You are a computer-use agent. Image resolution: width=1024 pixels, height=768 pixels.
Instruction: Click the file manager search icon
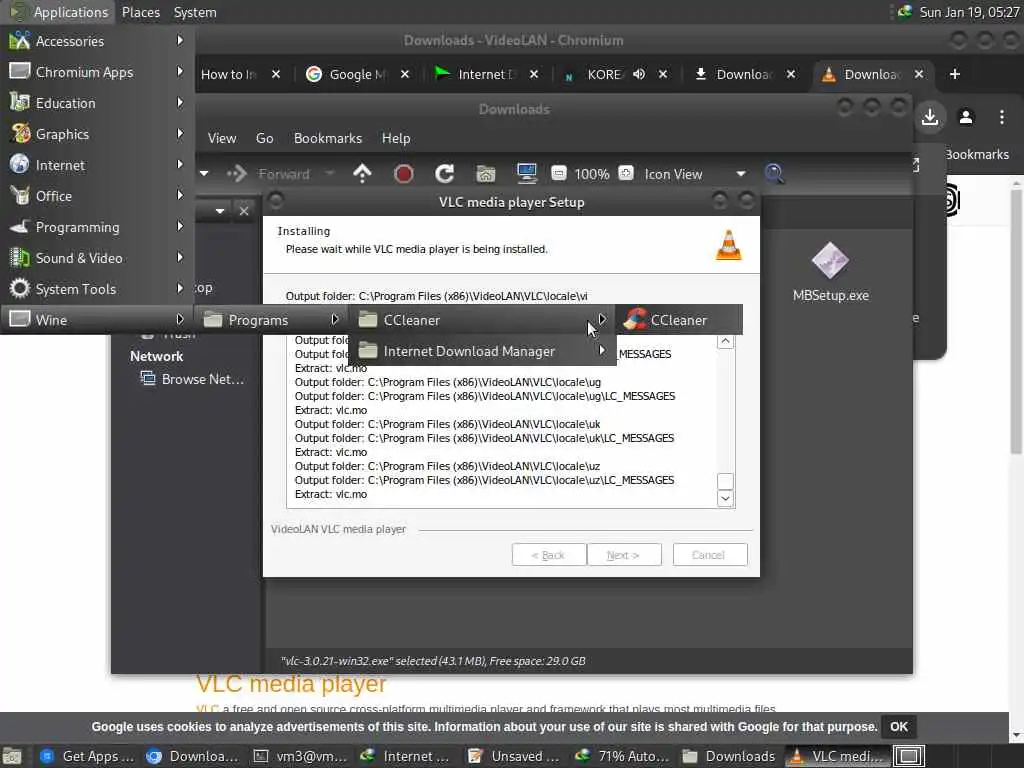click(775, 174)
